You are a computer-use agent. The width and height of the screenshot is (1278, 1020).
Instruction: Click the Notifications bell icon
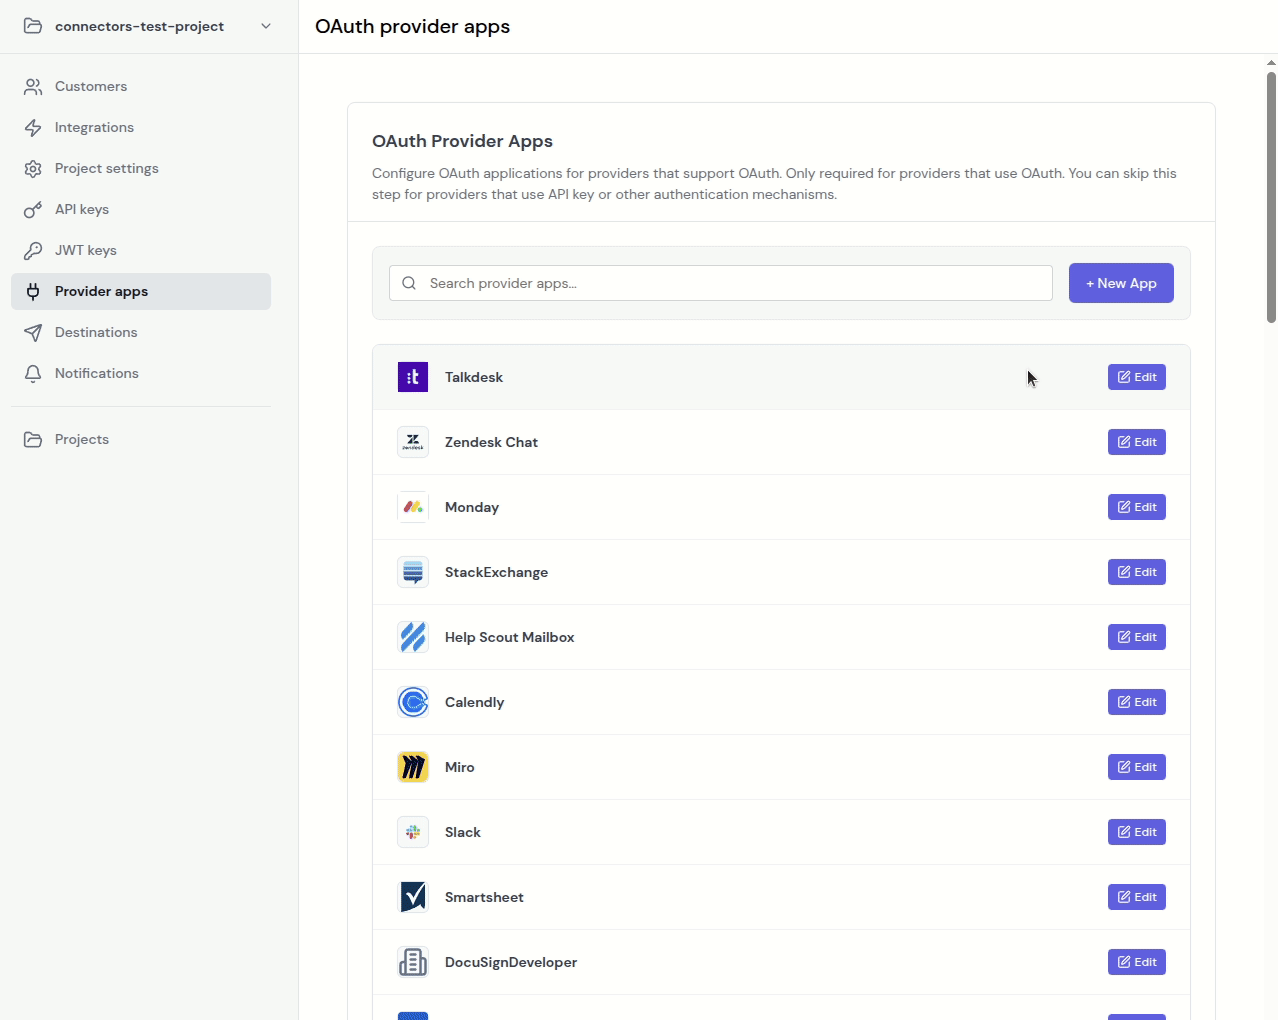(33, 374)
